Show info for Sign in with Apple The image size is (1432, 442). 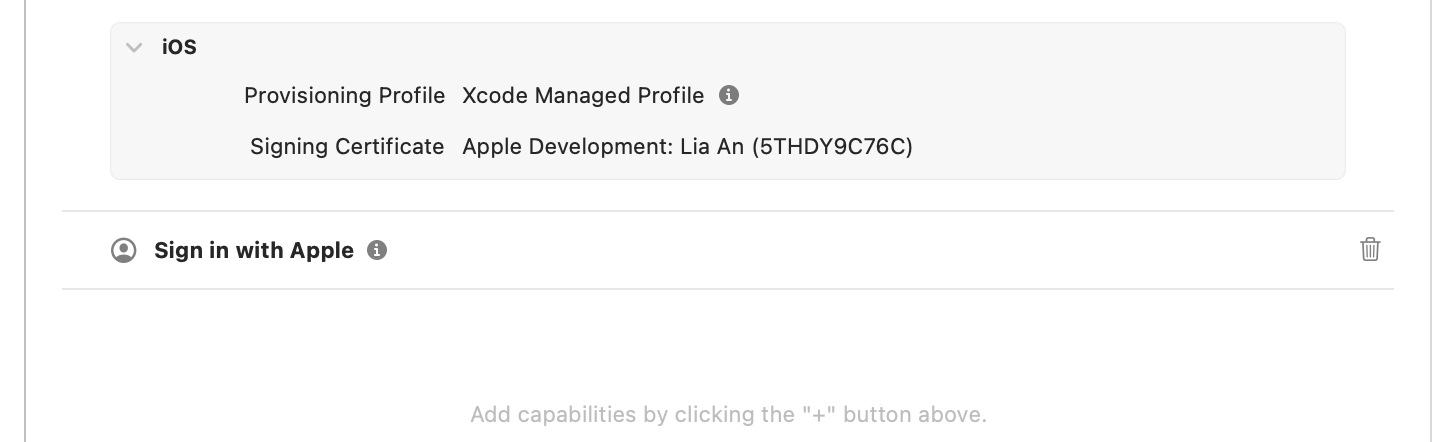tap(377, 250)
